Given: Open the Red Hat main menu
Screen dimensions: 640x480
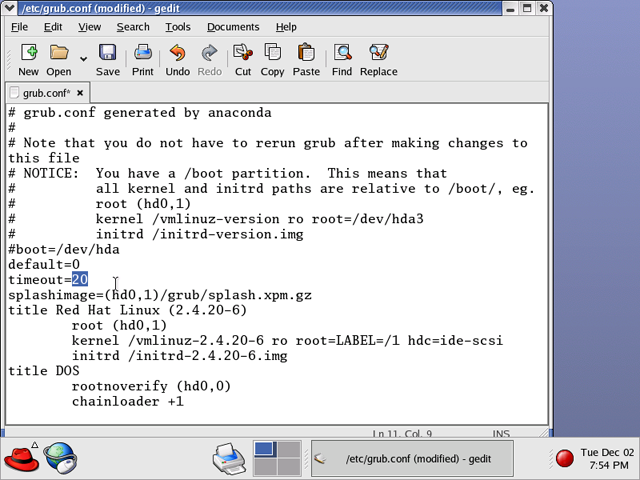Looking at the screenshot, I should click(21, 459).
